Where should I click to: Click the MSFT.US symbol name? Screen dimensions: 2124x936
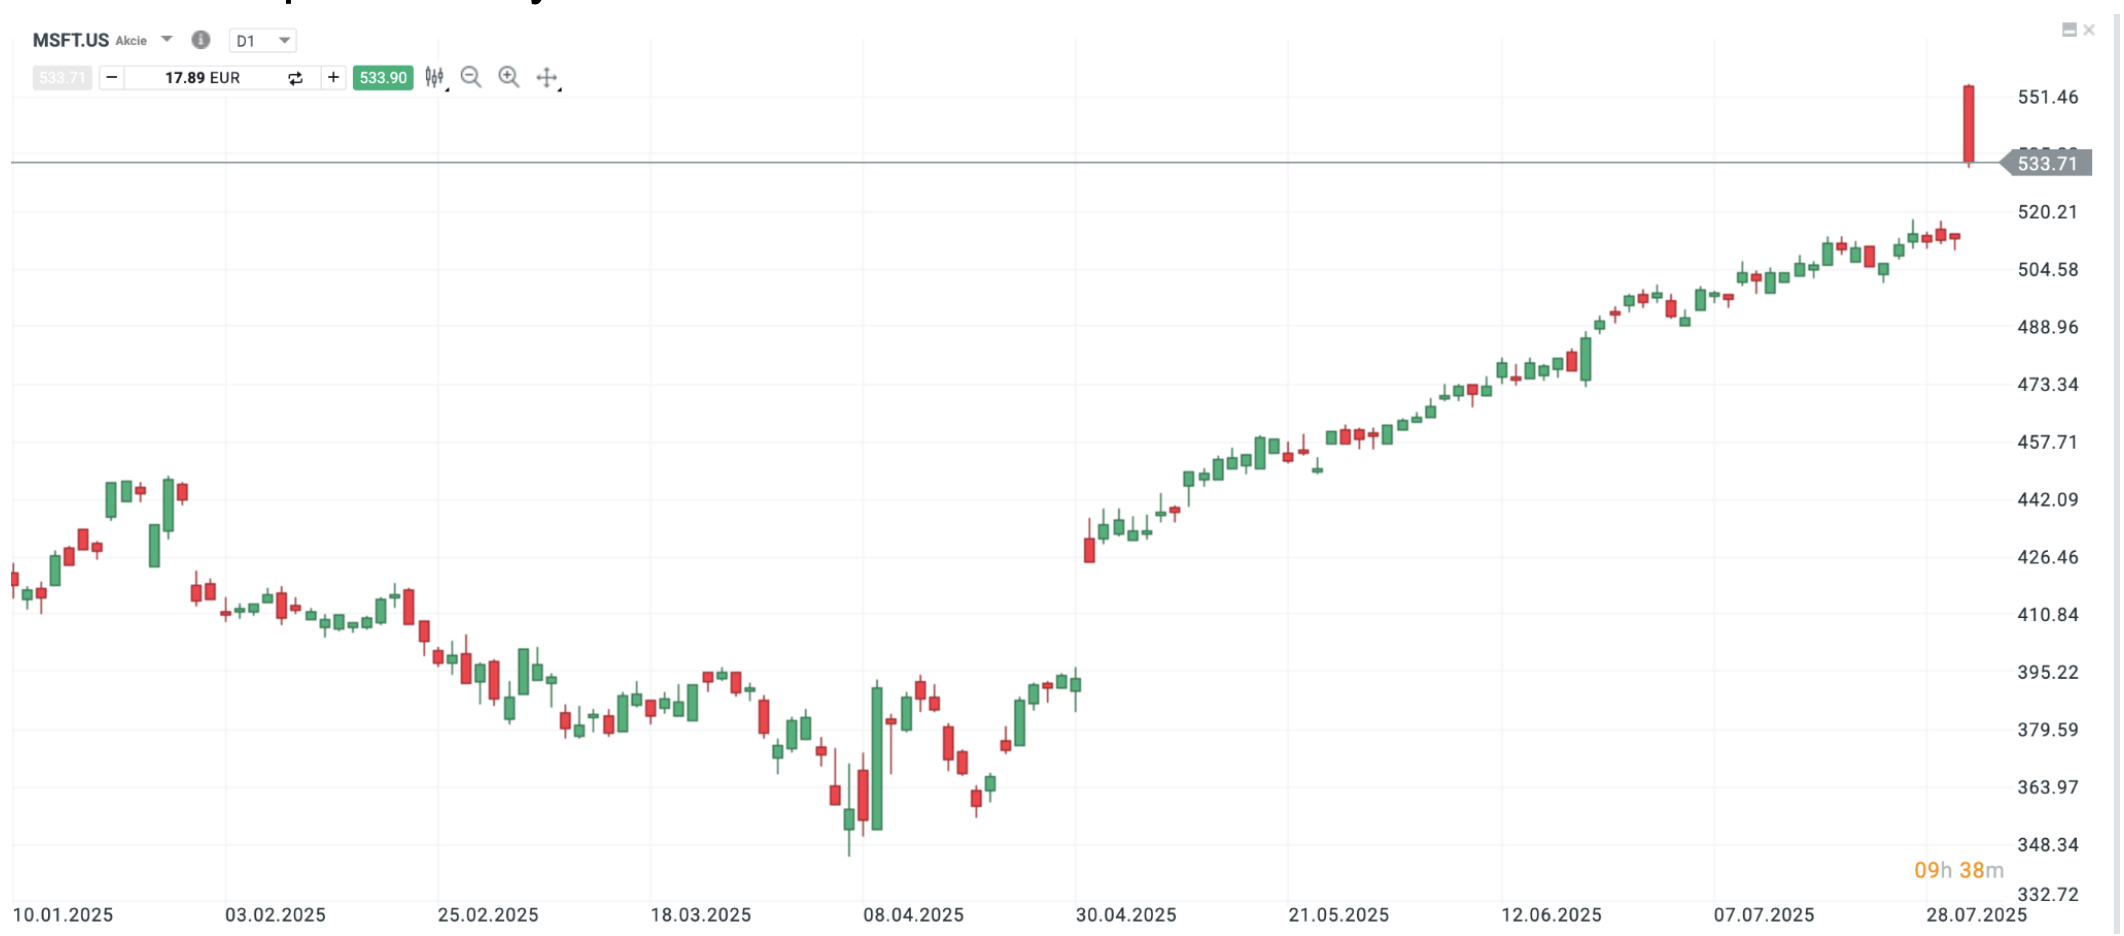pos(70,40)
